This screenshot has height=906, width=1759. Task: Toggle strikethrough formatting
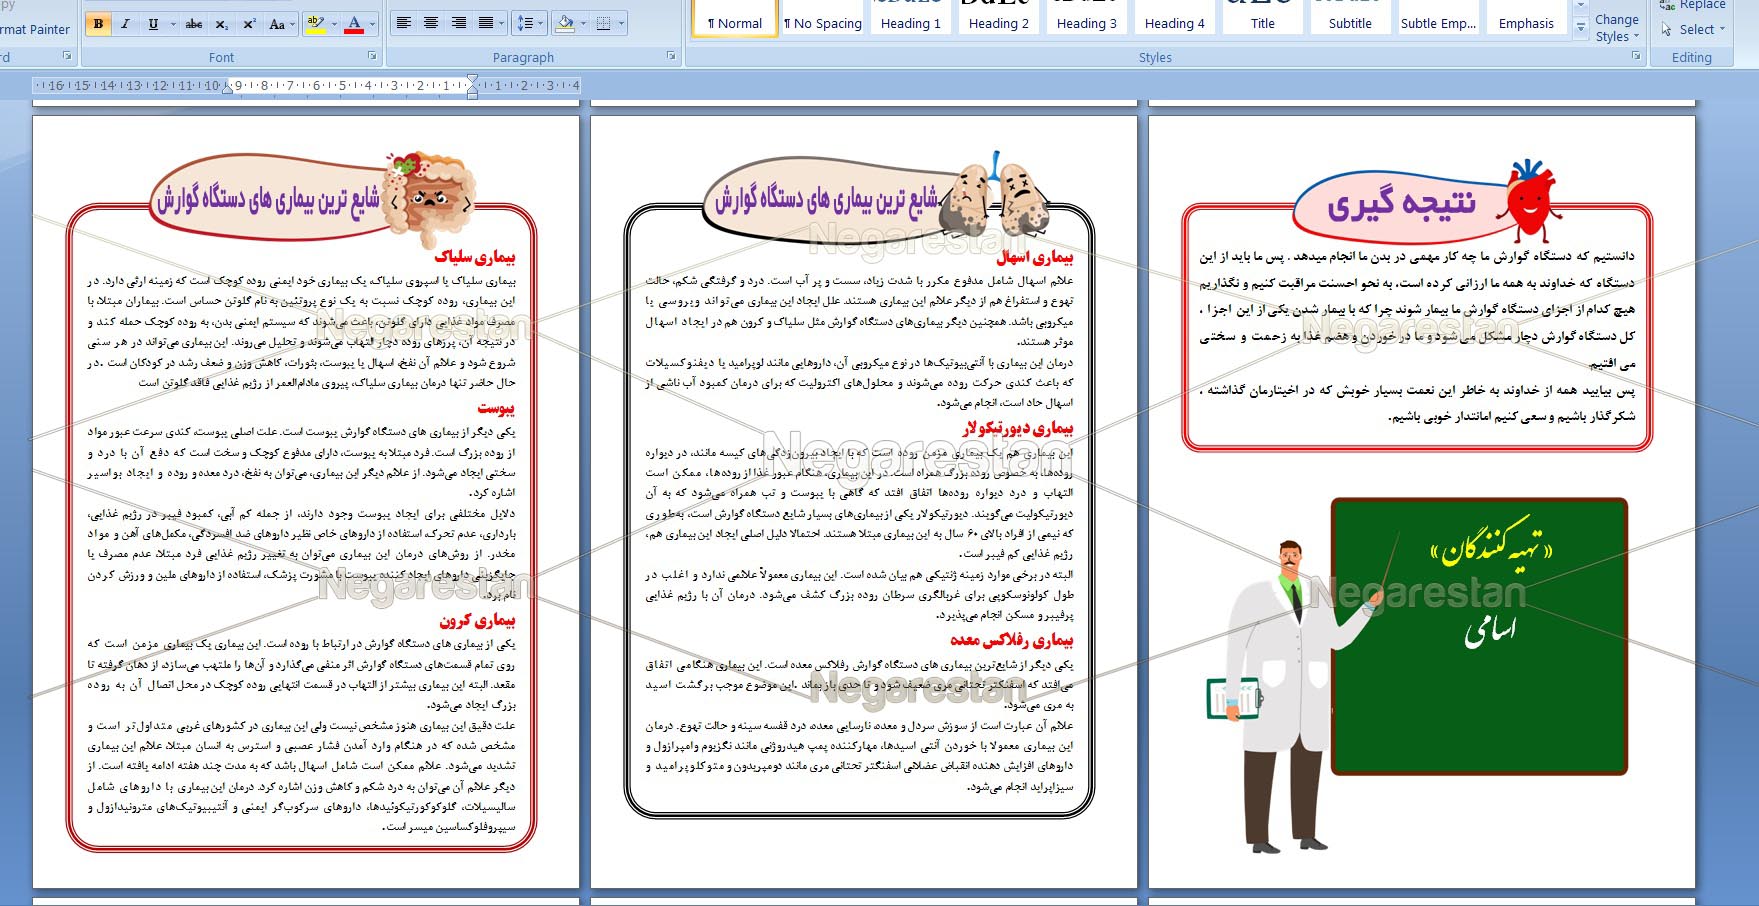pyautogui.click(x=194, y=24)
